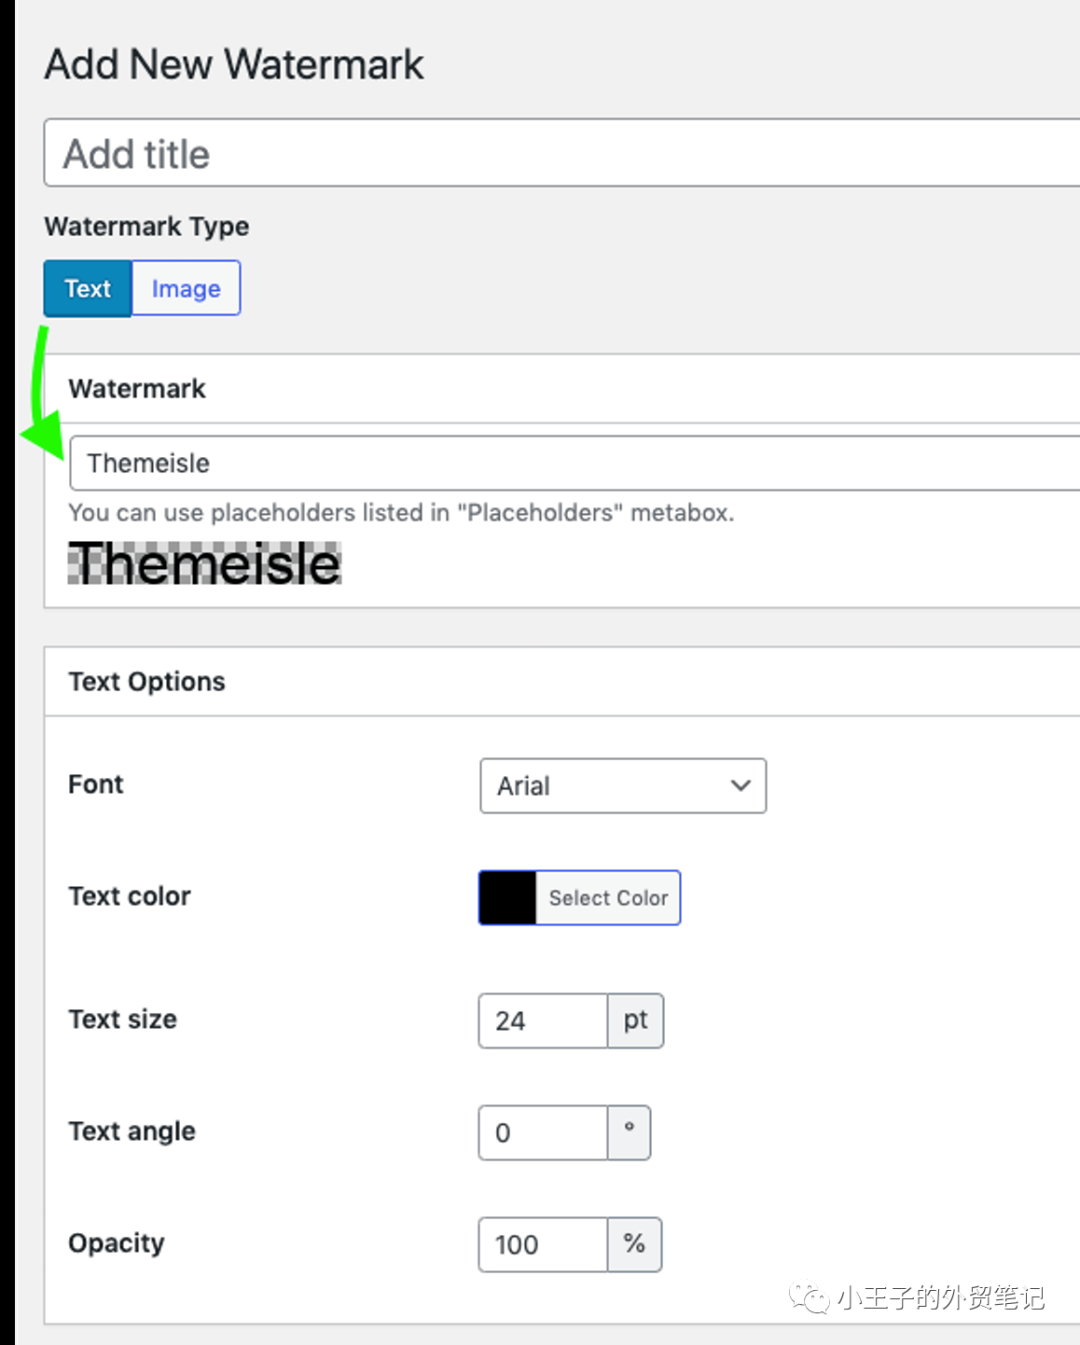This screenshot has width=1080, height=1345.
Task: Click the black text color swatch
Action: point(508,898)
